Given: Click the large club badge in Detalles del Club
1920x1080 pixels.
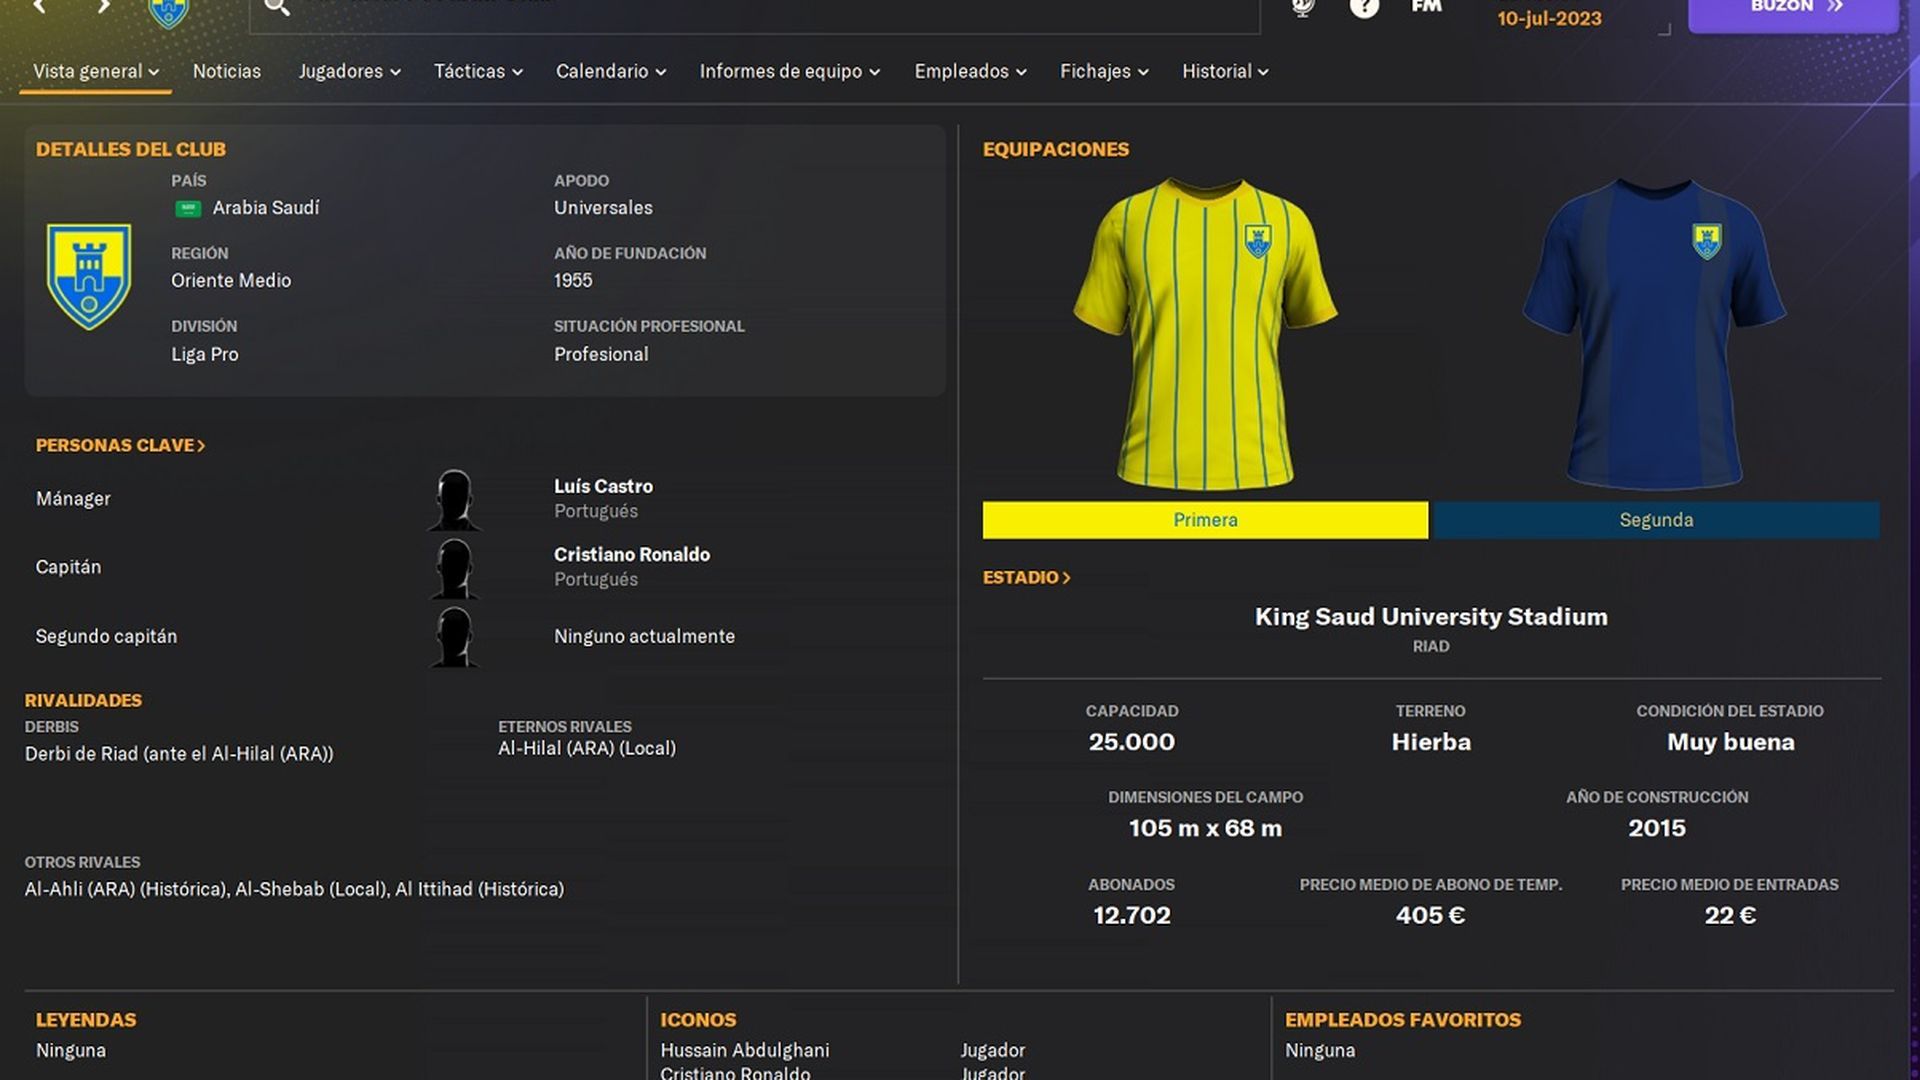Looking at the screenshot, I should point(89,276).
